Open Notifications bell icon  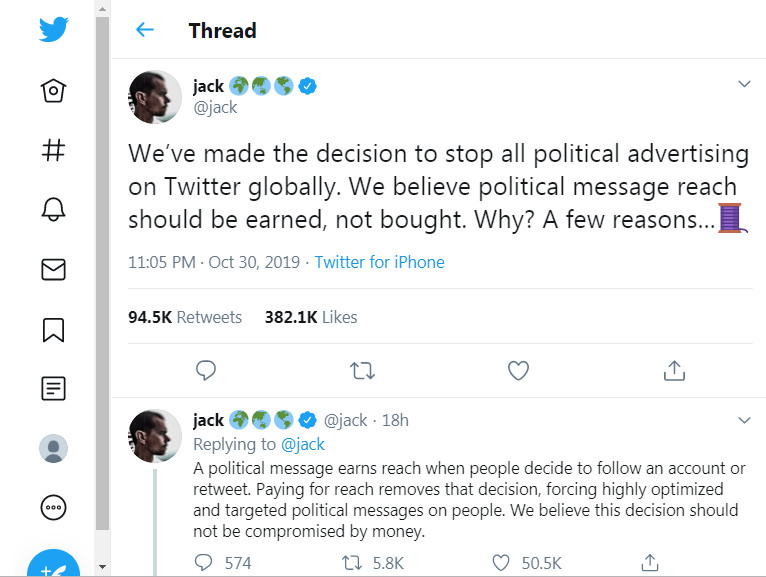pos(53,210)
